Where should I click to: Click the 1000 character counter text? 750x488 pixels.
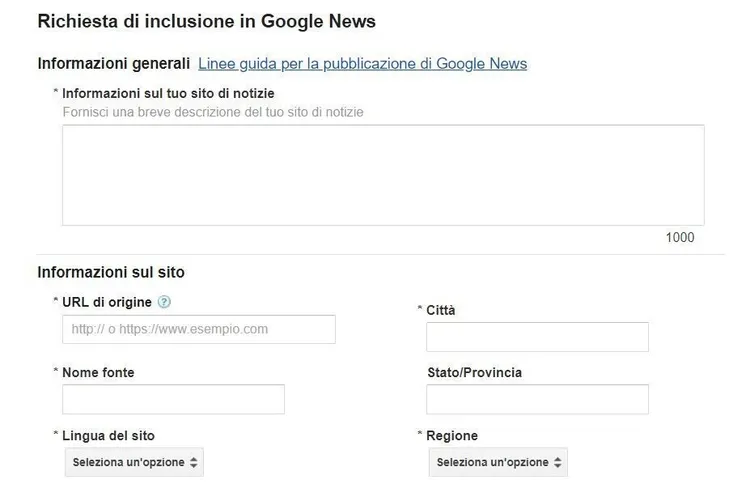[x=680, y=237]
